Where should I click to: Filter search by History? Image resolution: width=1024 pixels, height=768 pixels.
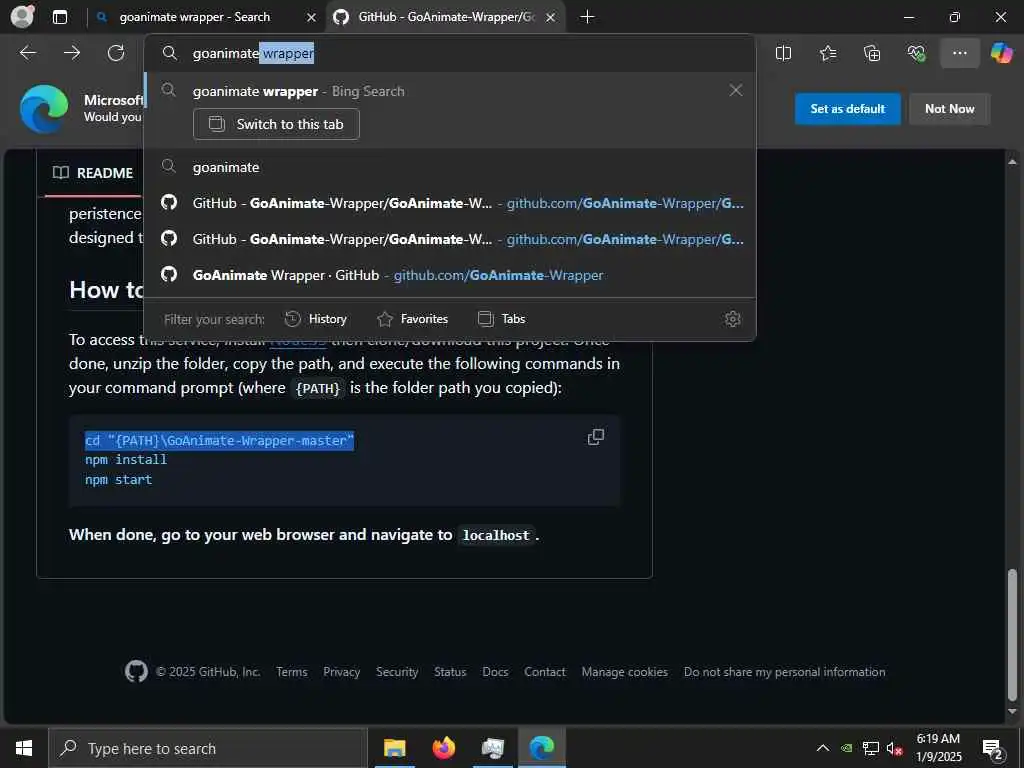pos(316,319)
